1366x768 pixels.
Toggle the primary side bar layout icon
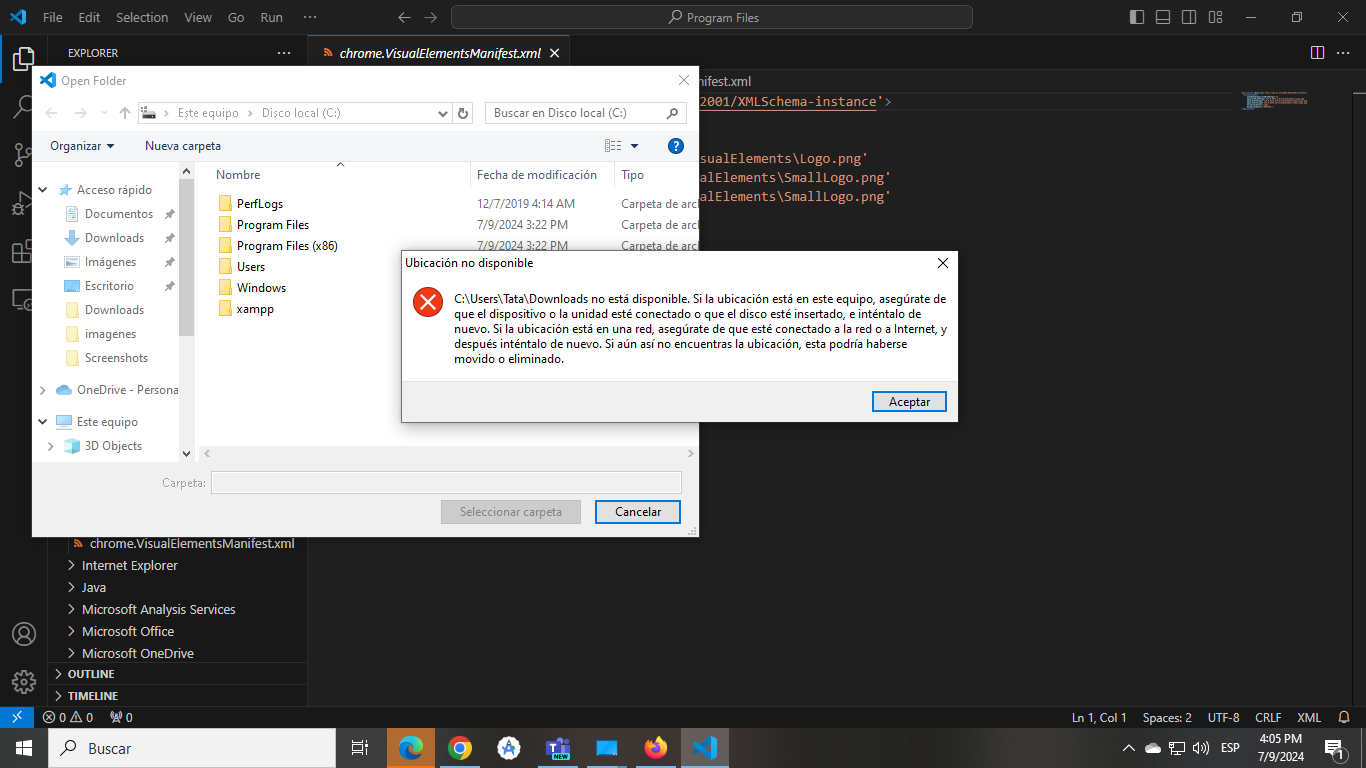(x=1137, y=17)
